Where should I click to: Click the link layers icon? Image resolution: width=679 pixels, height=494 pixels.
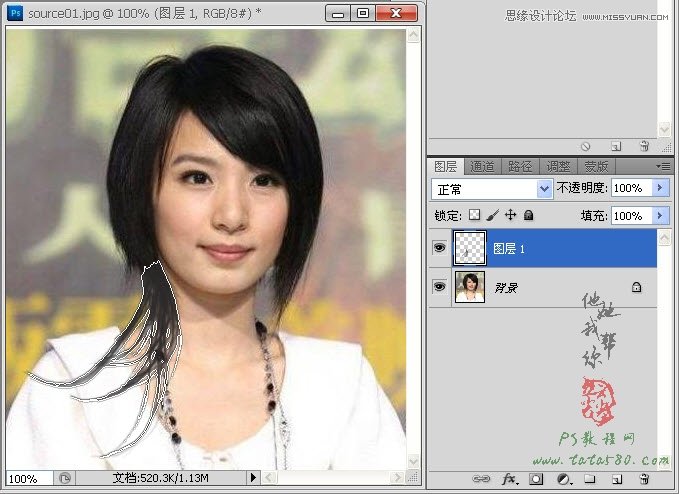coord(481,479)
